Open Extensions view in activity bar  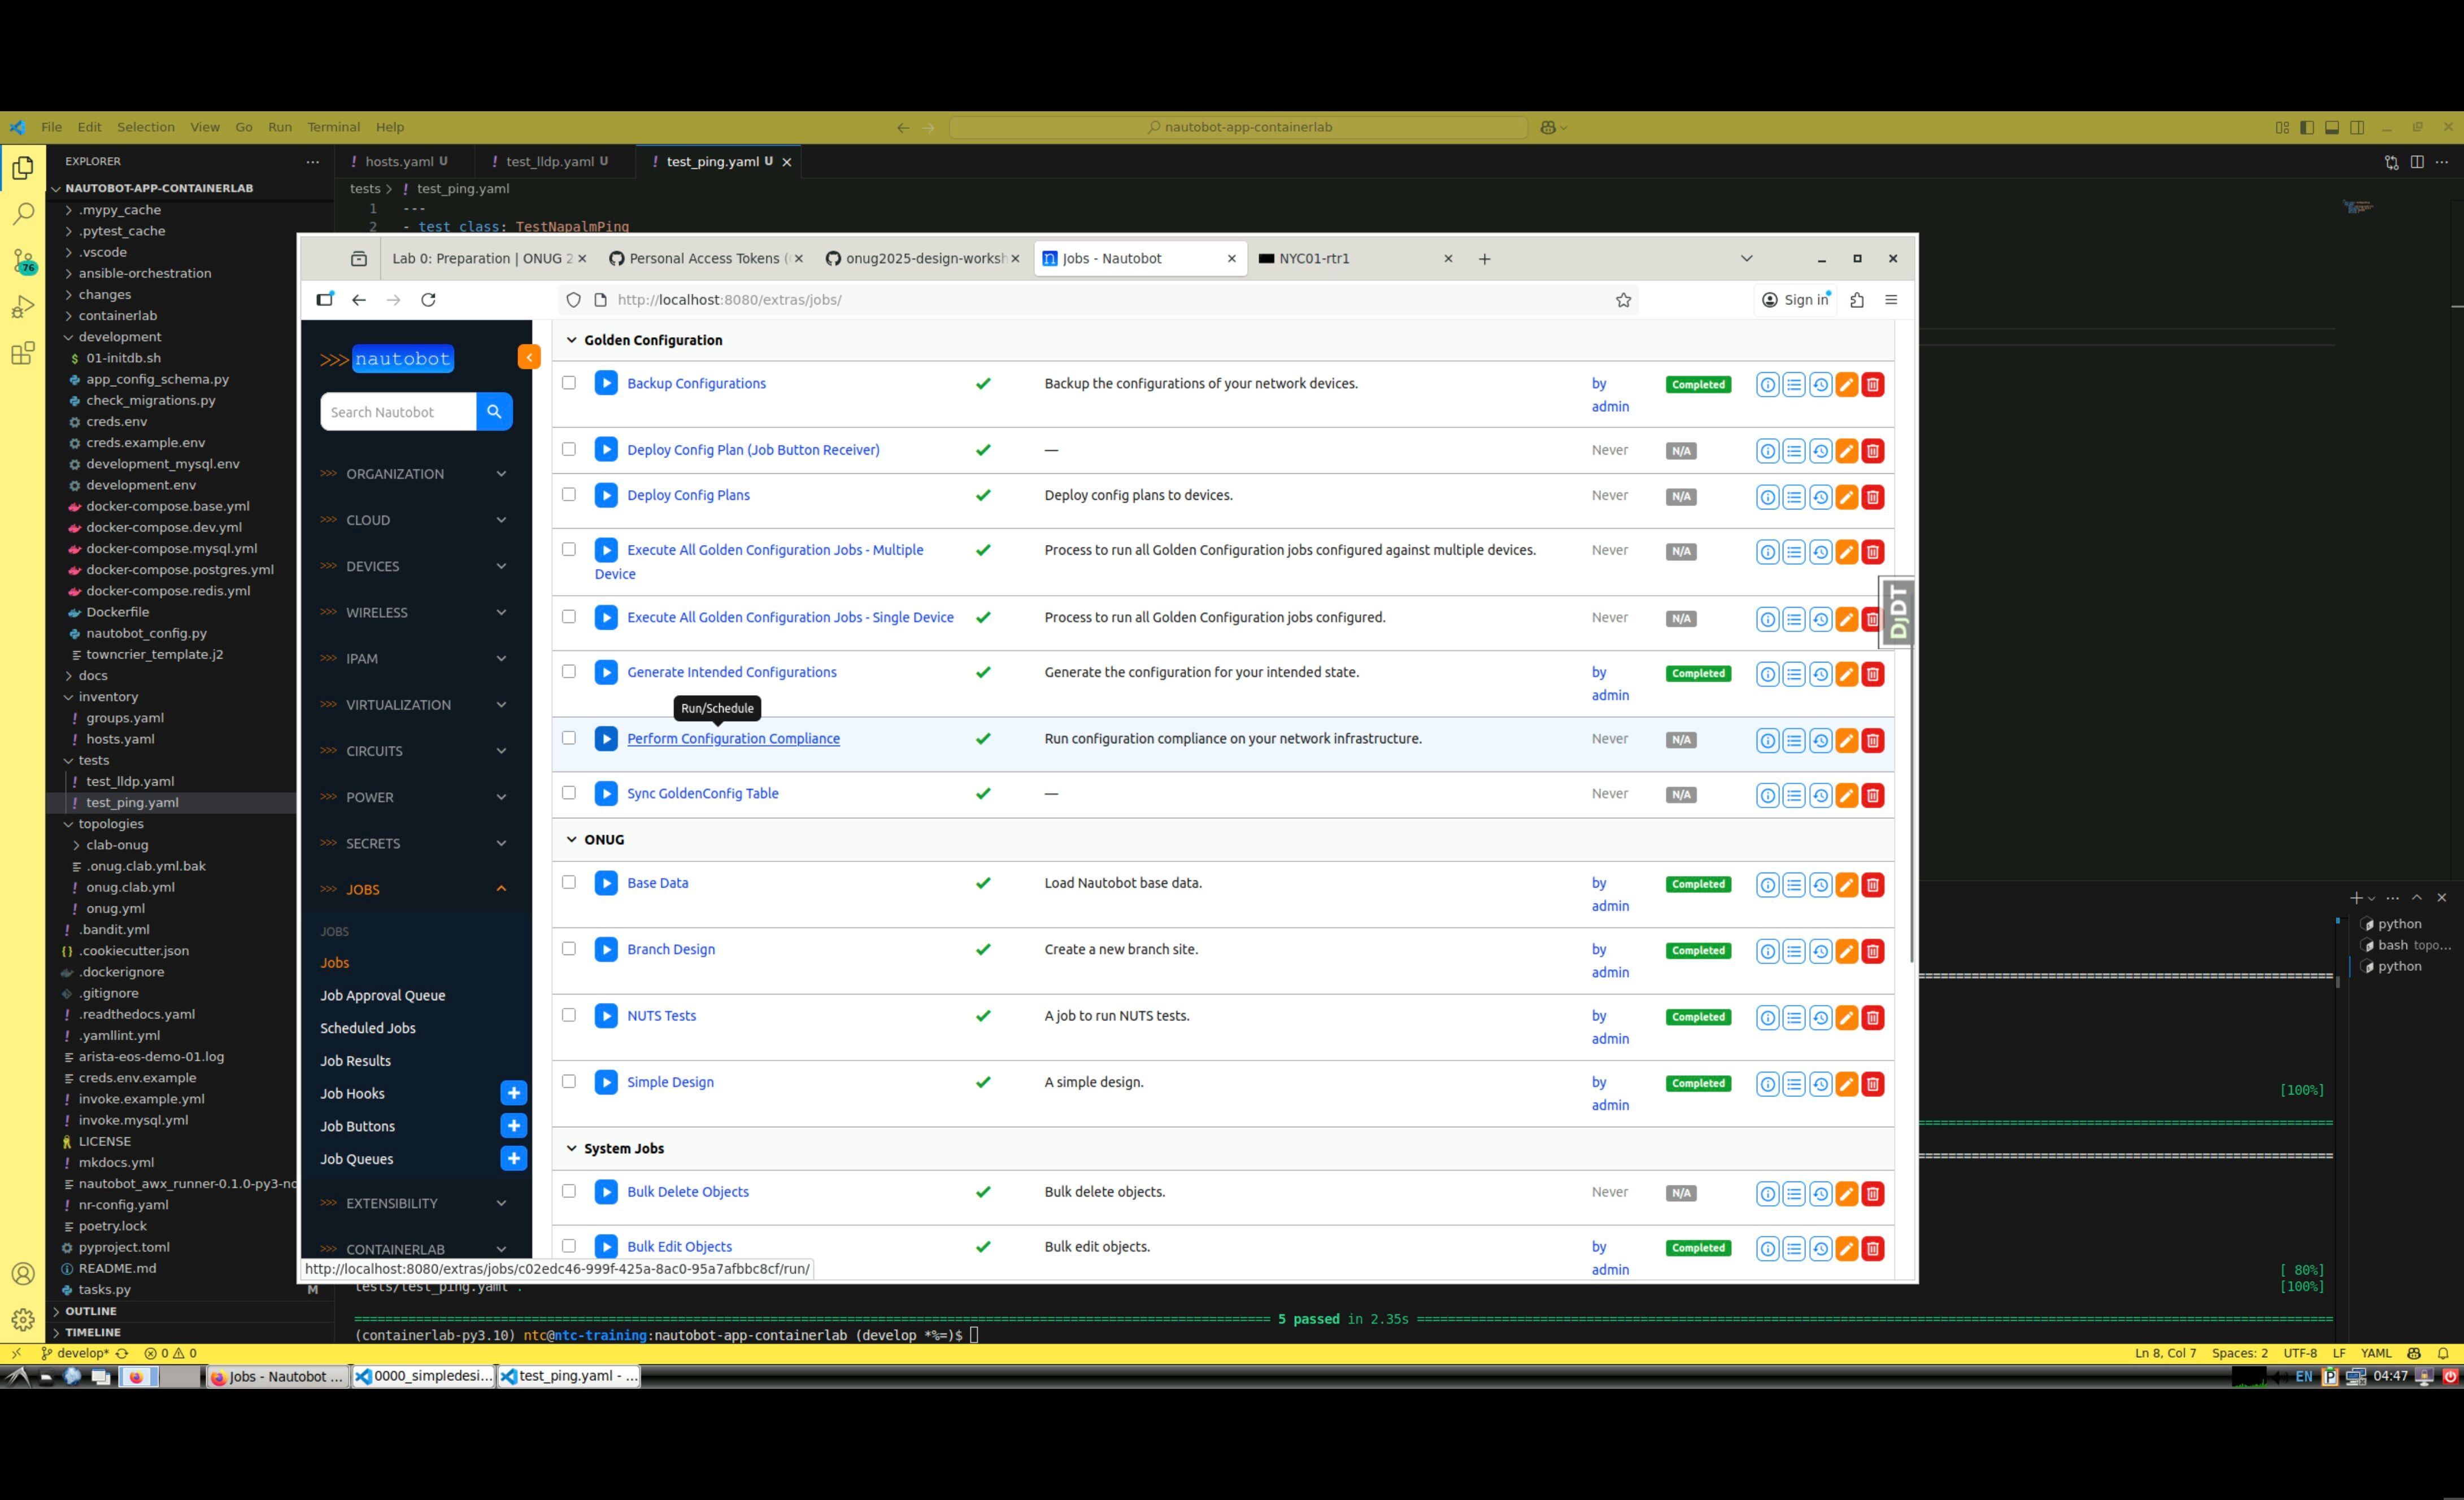click(23, 354)
